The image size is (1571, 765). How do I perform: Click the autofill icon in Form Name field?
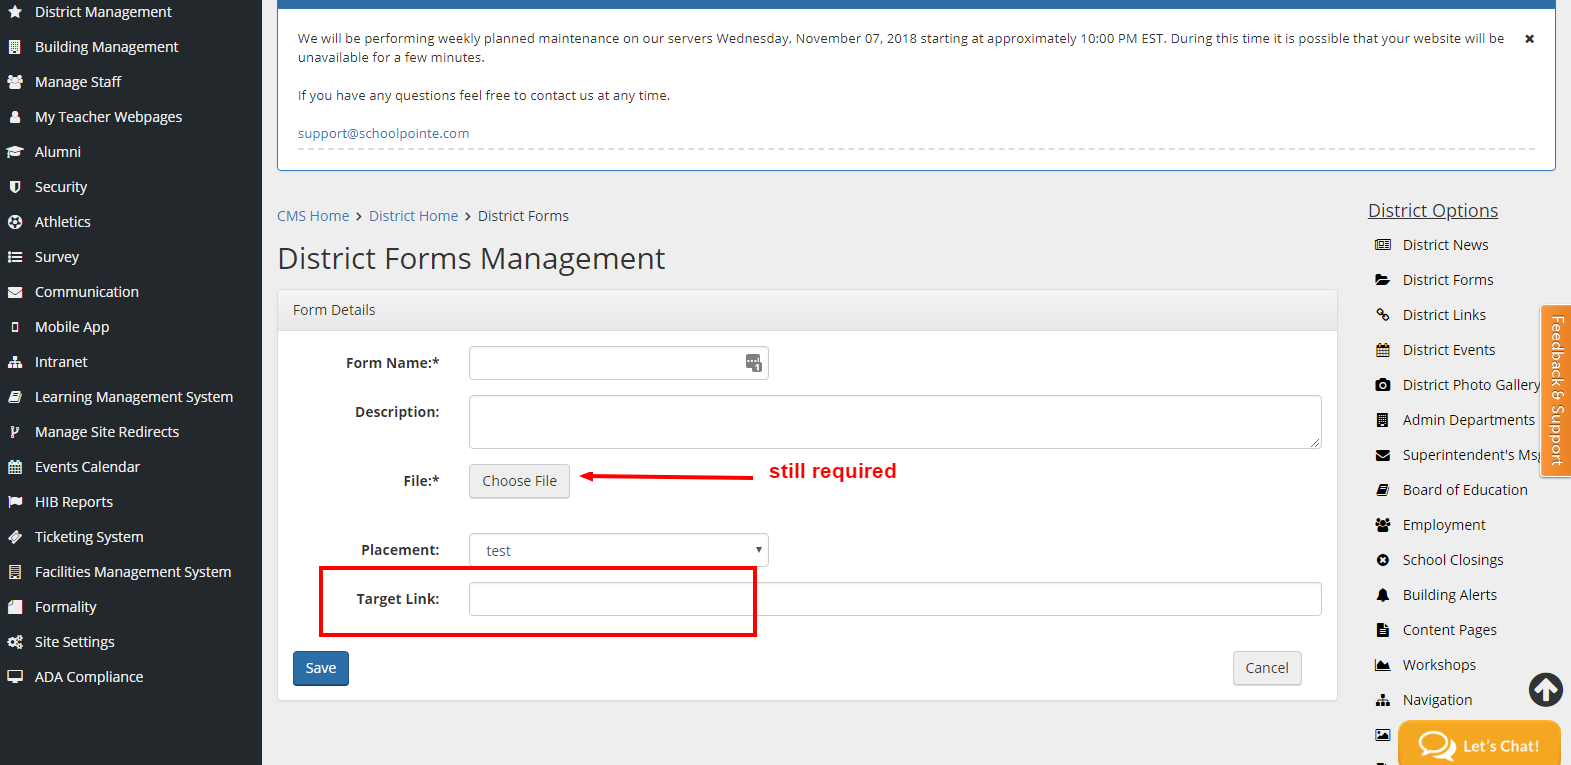point(754,363)
